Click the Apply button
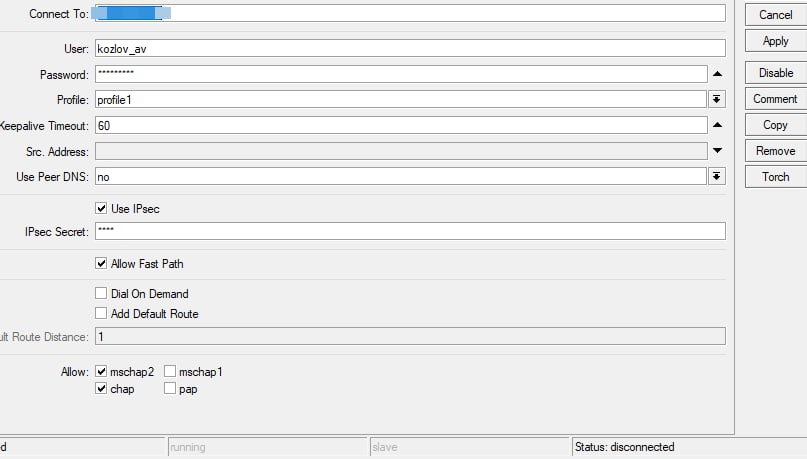The image size is (807, 459). [x=776, y=41]
